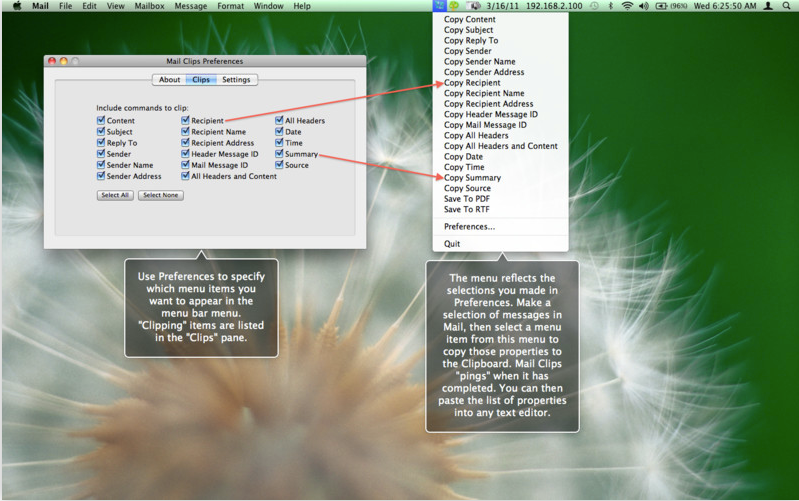The image size is (799, 501).
Task: Minimize the Mail Clips Preferences window
Action: [x=64, y=61]
